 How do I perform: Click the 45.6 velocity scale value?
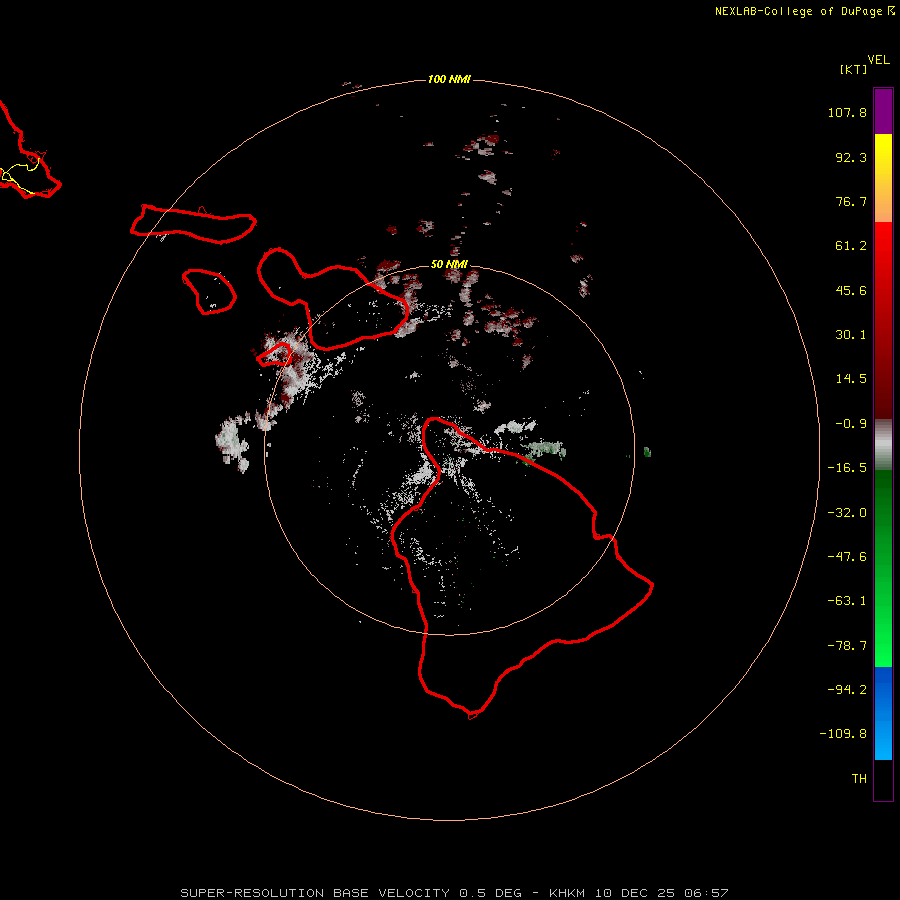[851, 290]
